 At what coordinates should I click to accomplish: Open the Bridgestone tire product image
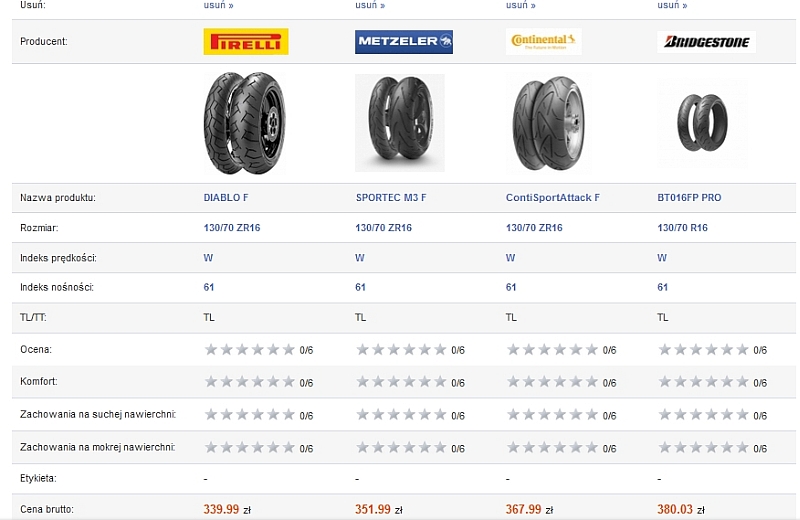pyautogui.click(x=700, y=124)
